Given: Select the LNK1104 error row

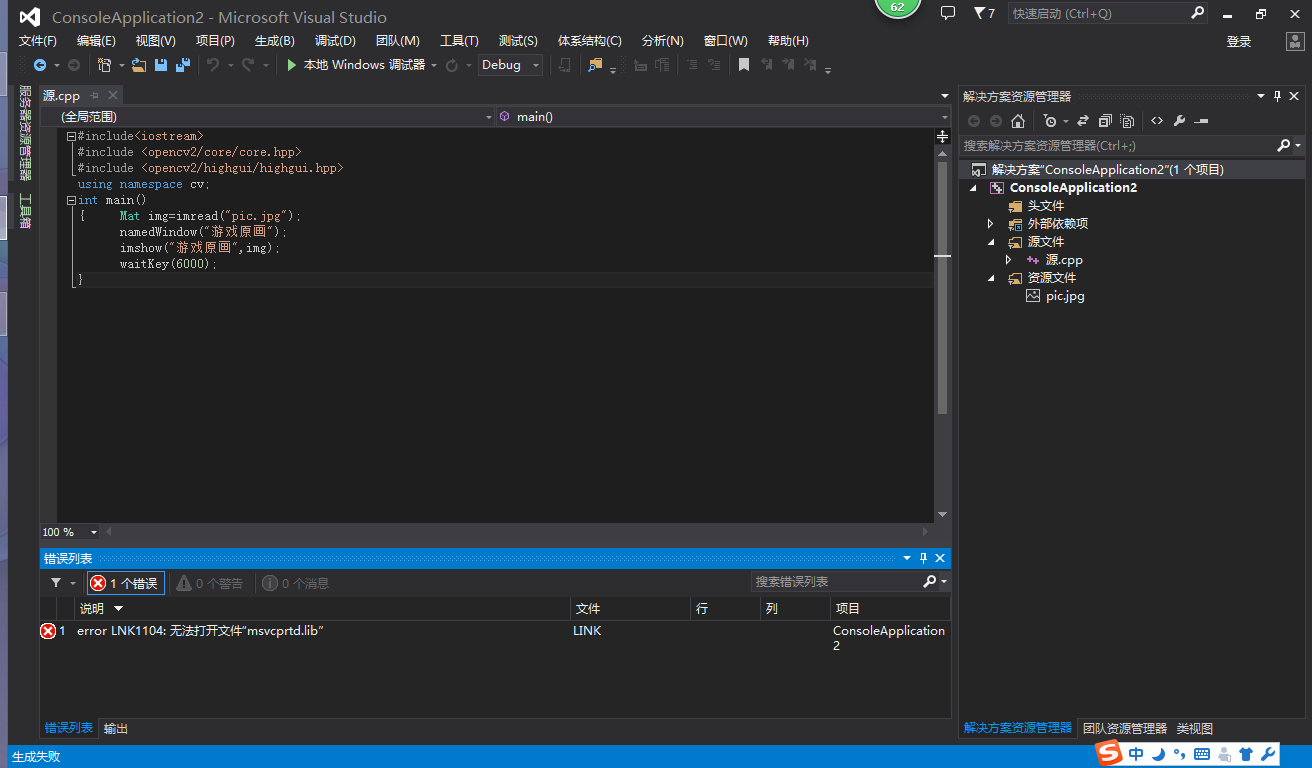Looking at the screenshot, I should click(495, 638).
